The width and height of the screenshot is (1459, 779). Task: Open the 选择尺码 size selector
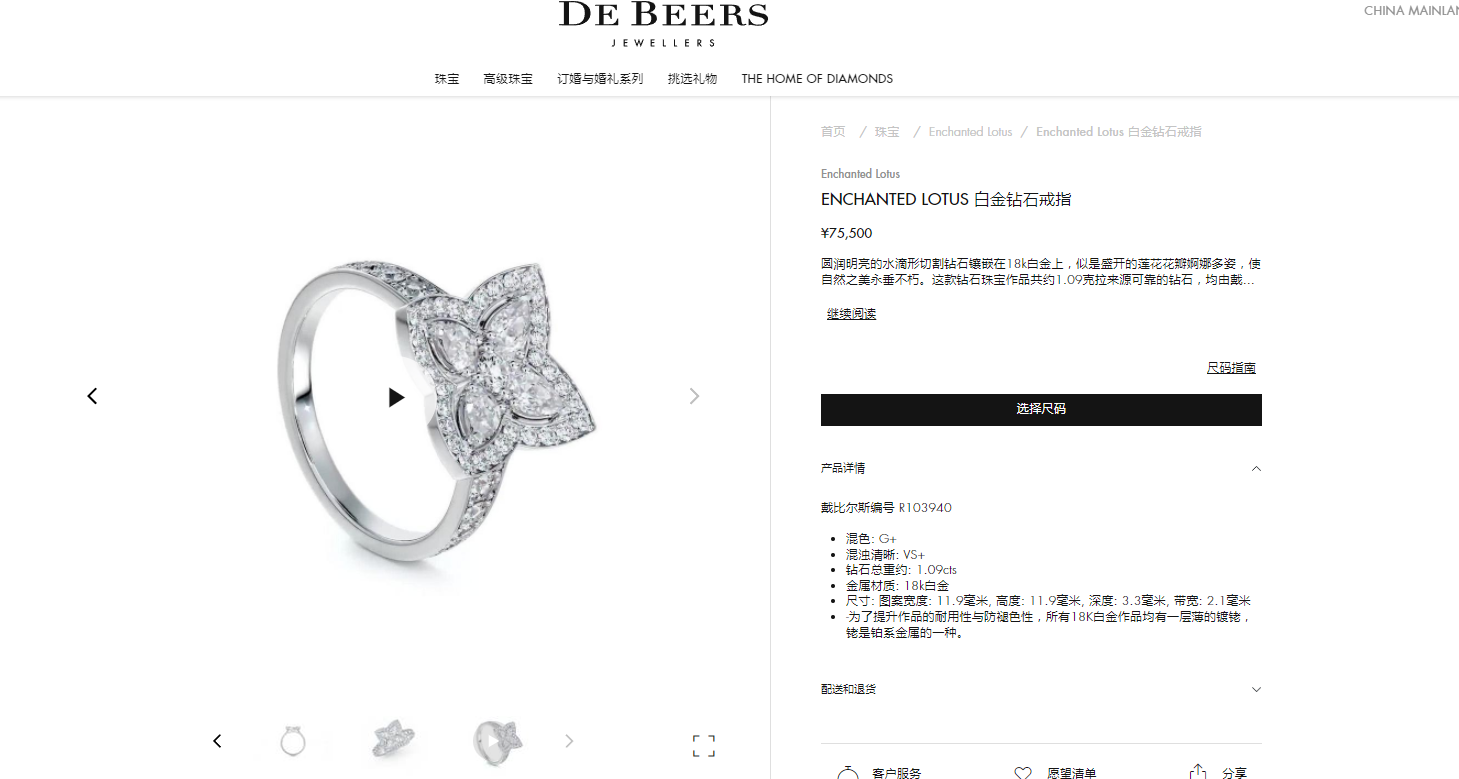(x=1041, y=409)
